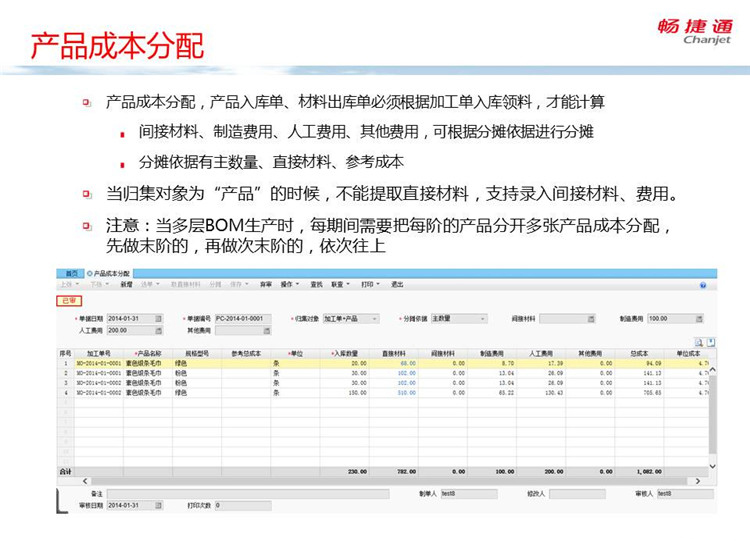Open calculator icon in 间接材料 field
Screen dimensions: 750x542
(591, 319)
